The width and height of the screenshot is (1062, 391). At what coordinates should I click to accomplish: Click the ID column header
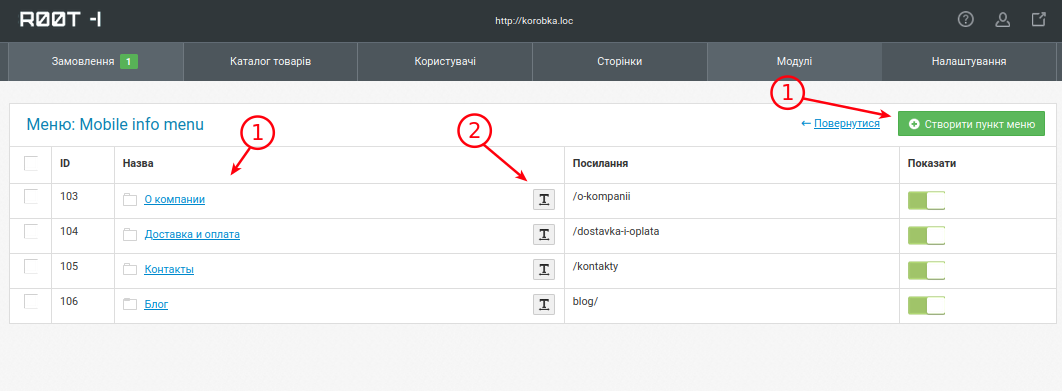65,163
